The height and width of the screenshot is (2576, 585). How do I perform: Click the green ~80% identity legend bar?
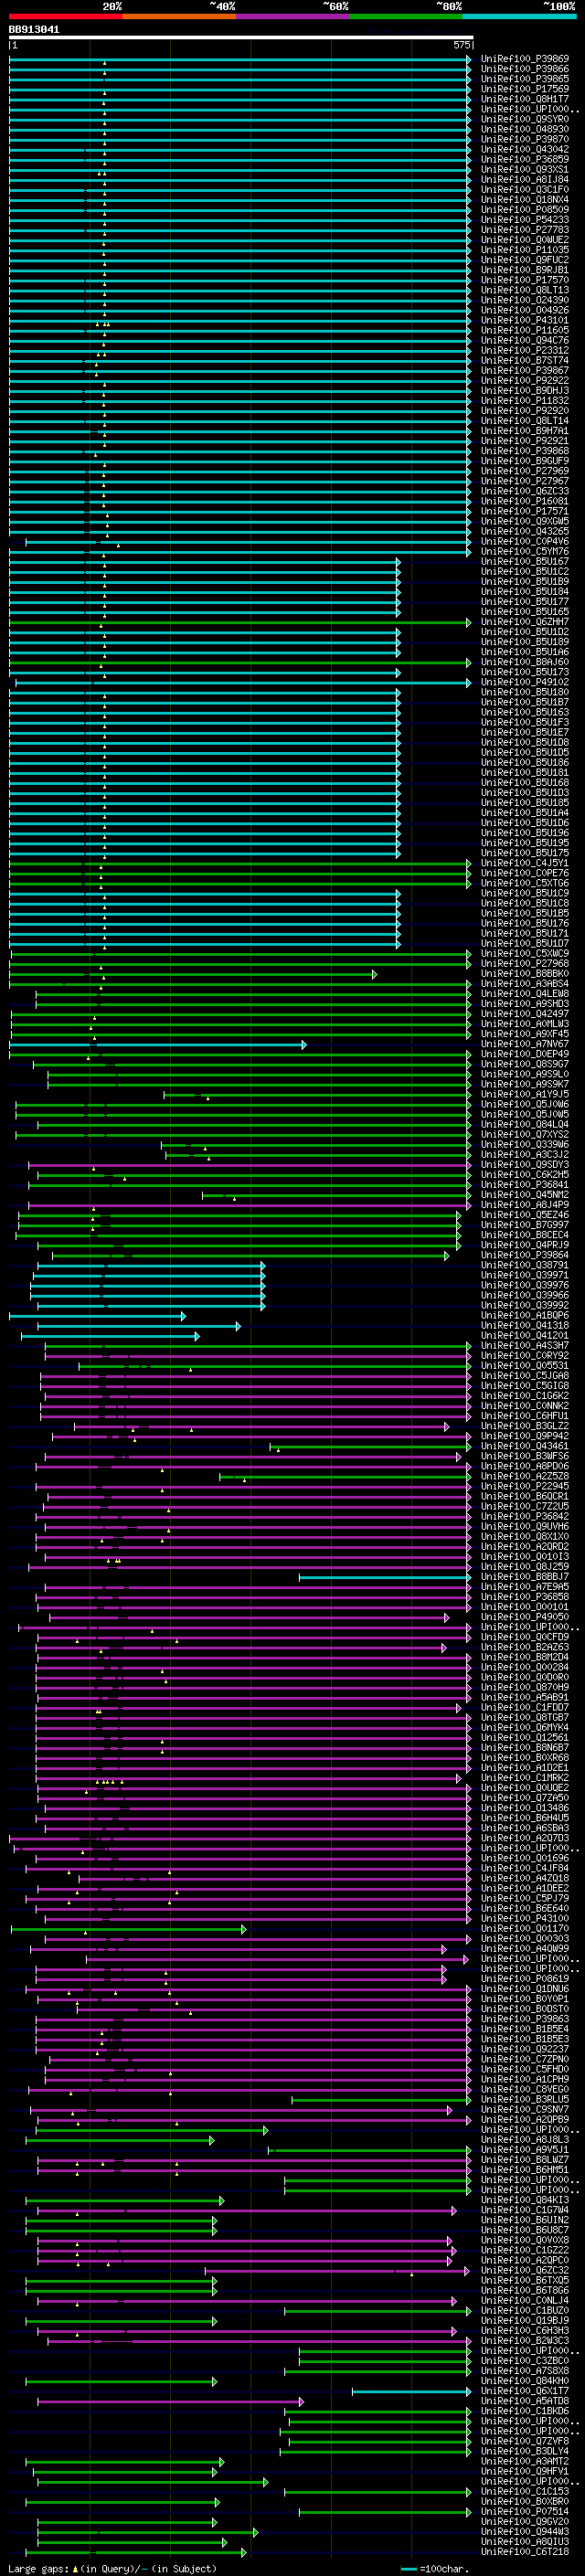click(x=406, y=16)
